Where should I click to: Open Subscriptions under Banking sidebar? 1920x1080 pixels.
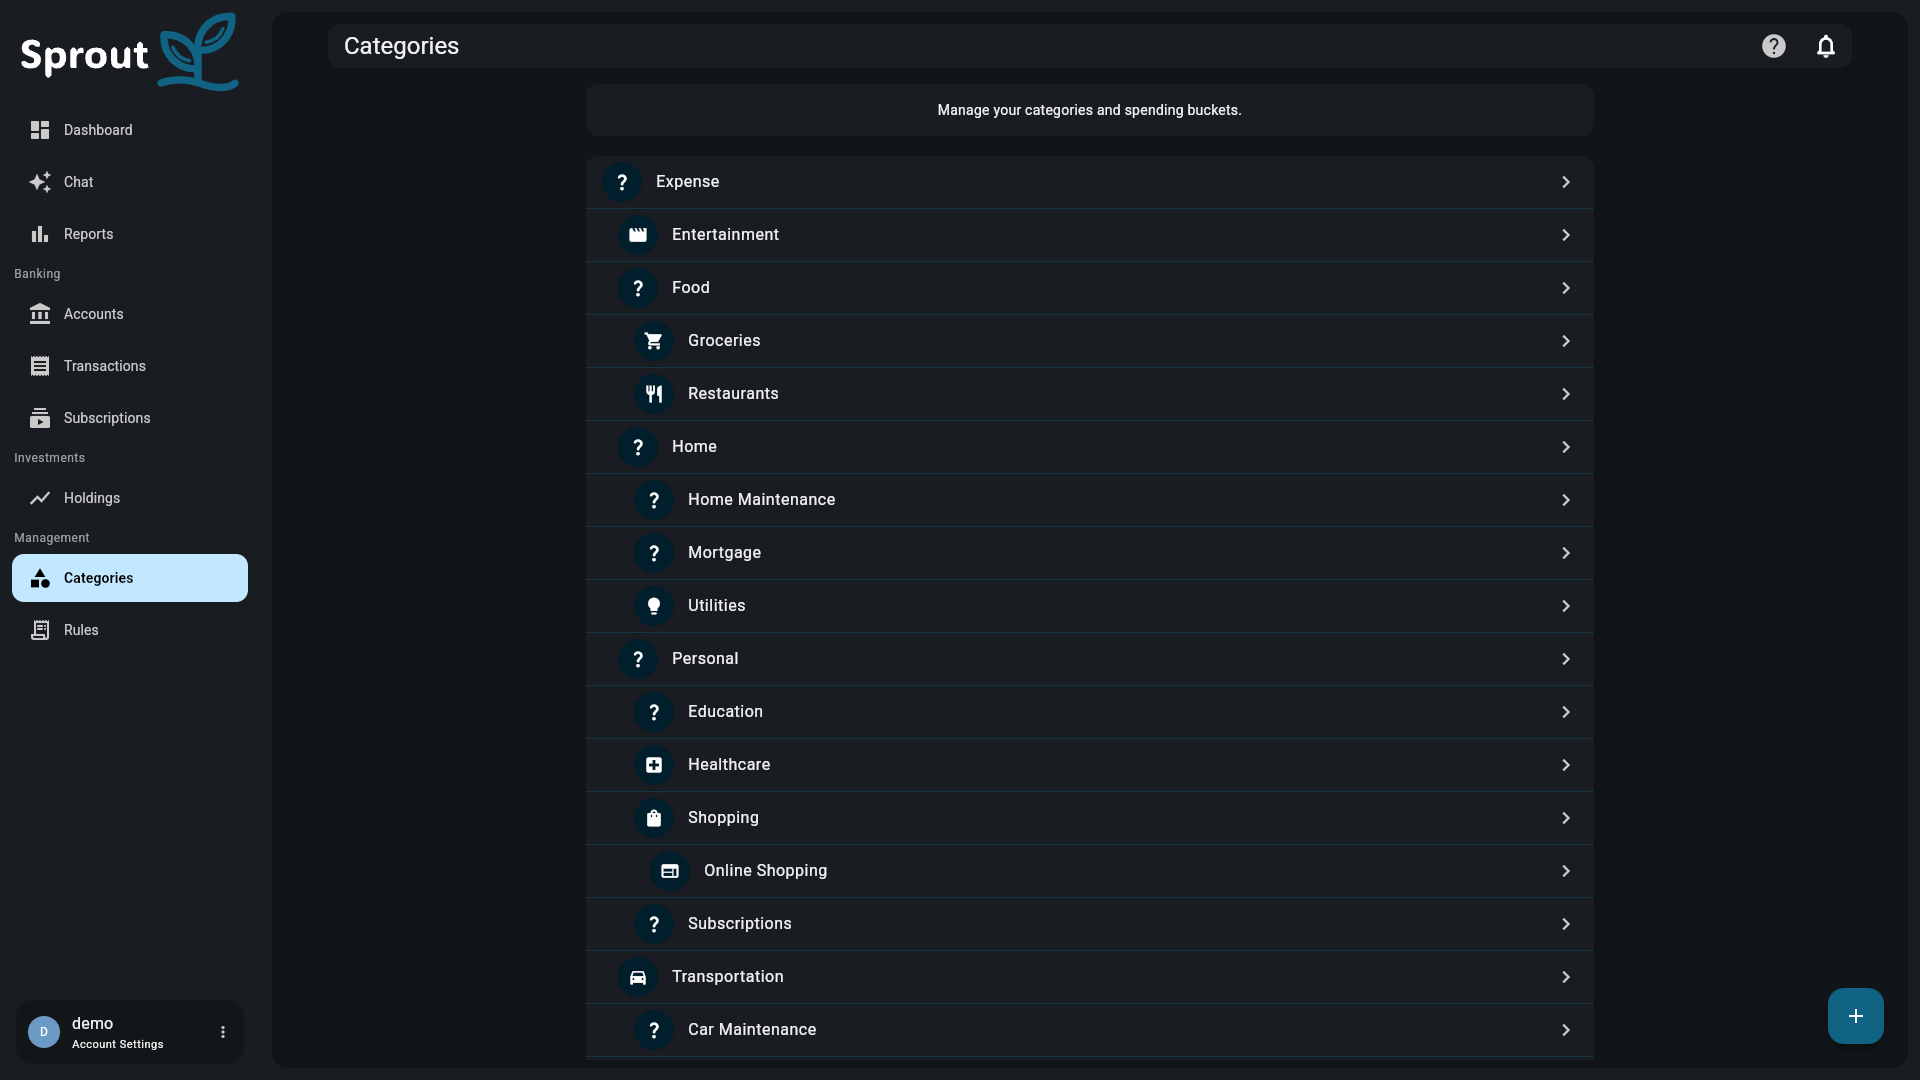point(130,418)
